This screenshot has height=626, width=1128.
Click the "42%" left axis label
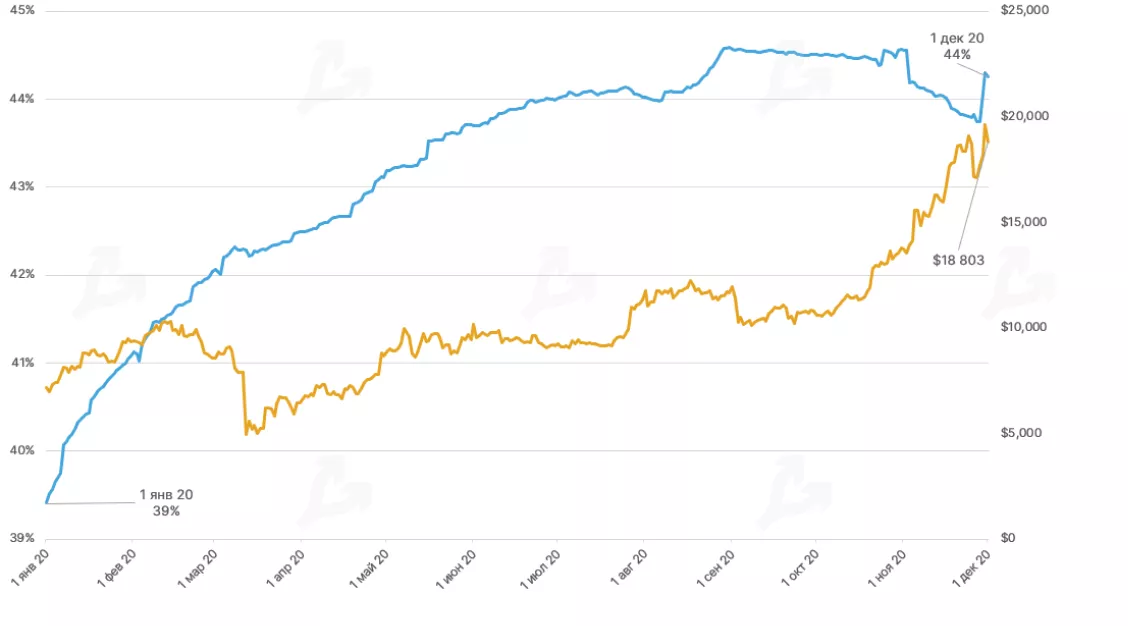tap(23, 275)
